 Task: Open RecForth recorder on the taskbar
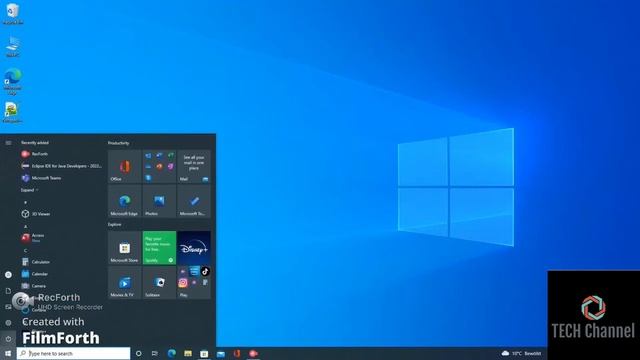click(x=253, y=353)
